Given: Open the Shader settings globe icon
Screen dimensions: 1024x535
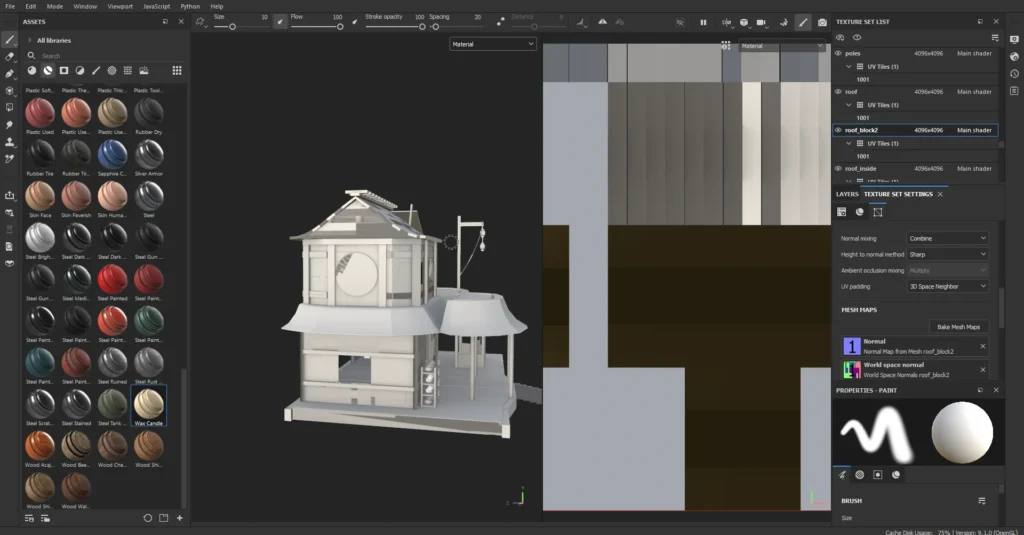Looking at the screenshot, I should (1014, 57).
